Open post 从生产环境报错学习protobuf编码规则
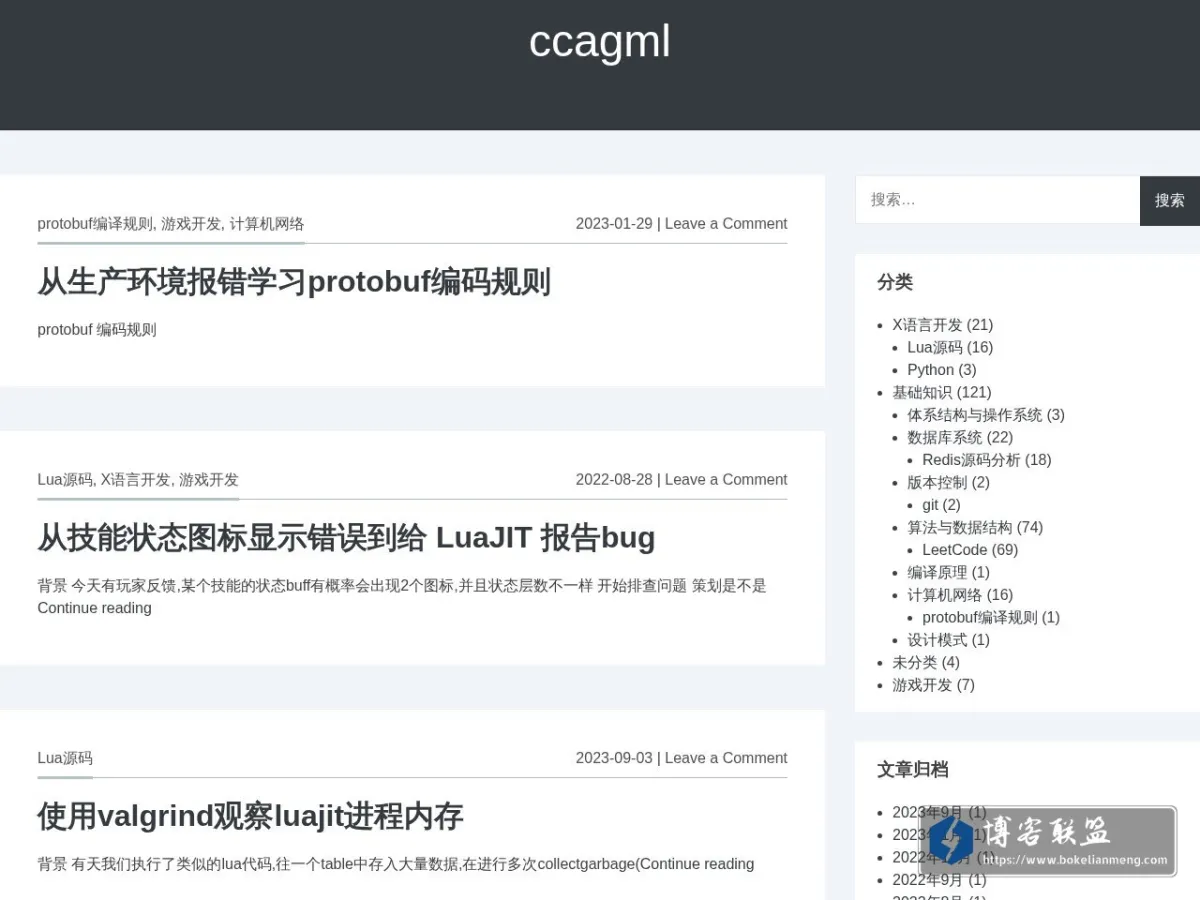Screen dimensions: 1200x900 pyautogui.click(x=294, y=282)
